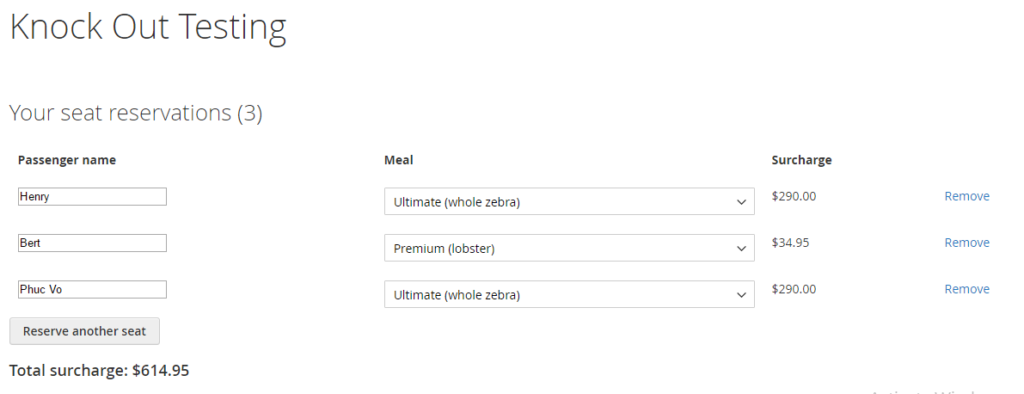Image resolution: width=1024 pixels, height=394 pixels.
Task: Remove Phuc Vo's seat reservation
Action: (x=967, y=289)
